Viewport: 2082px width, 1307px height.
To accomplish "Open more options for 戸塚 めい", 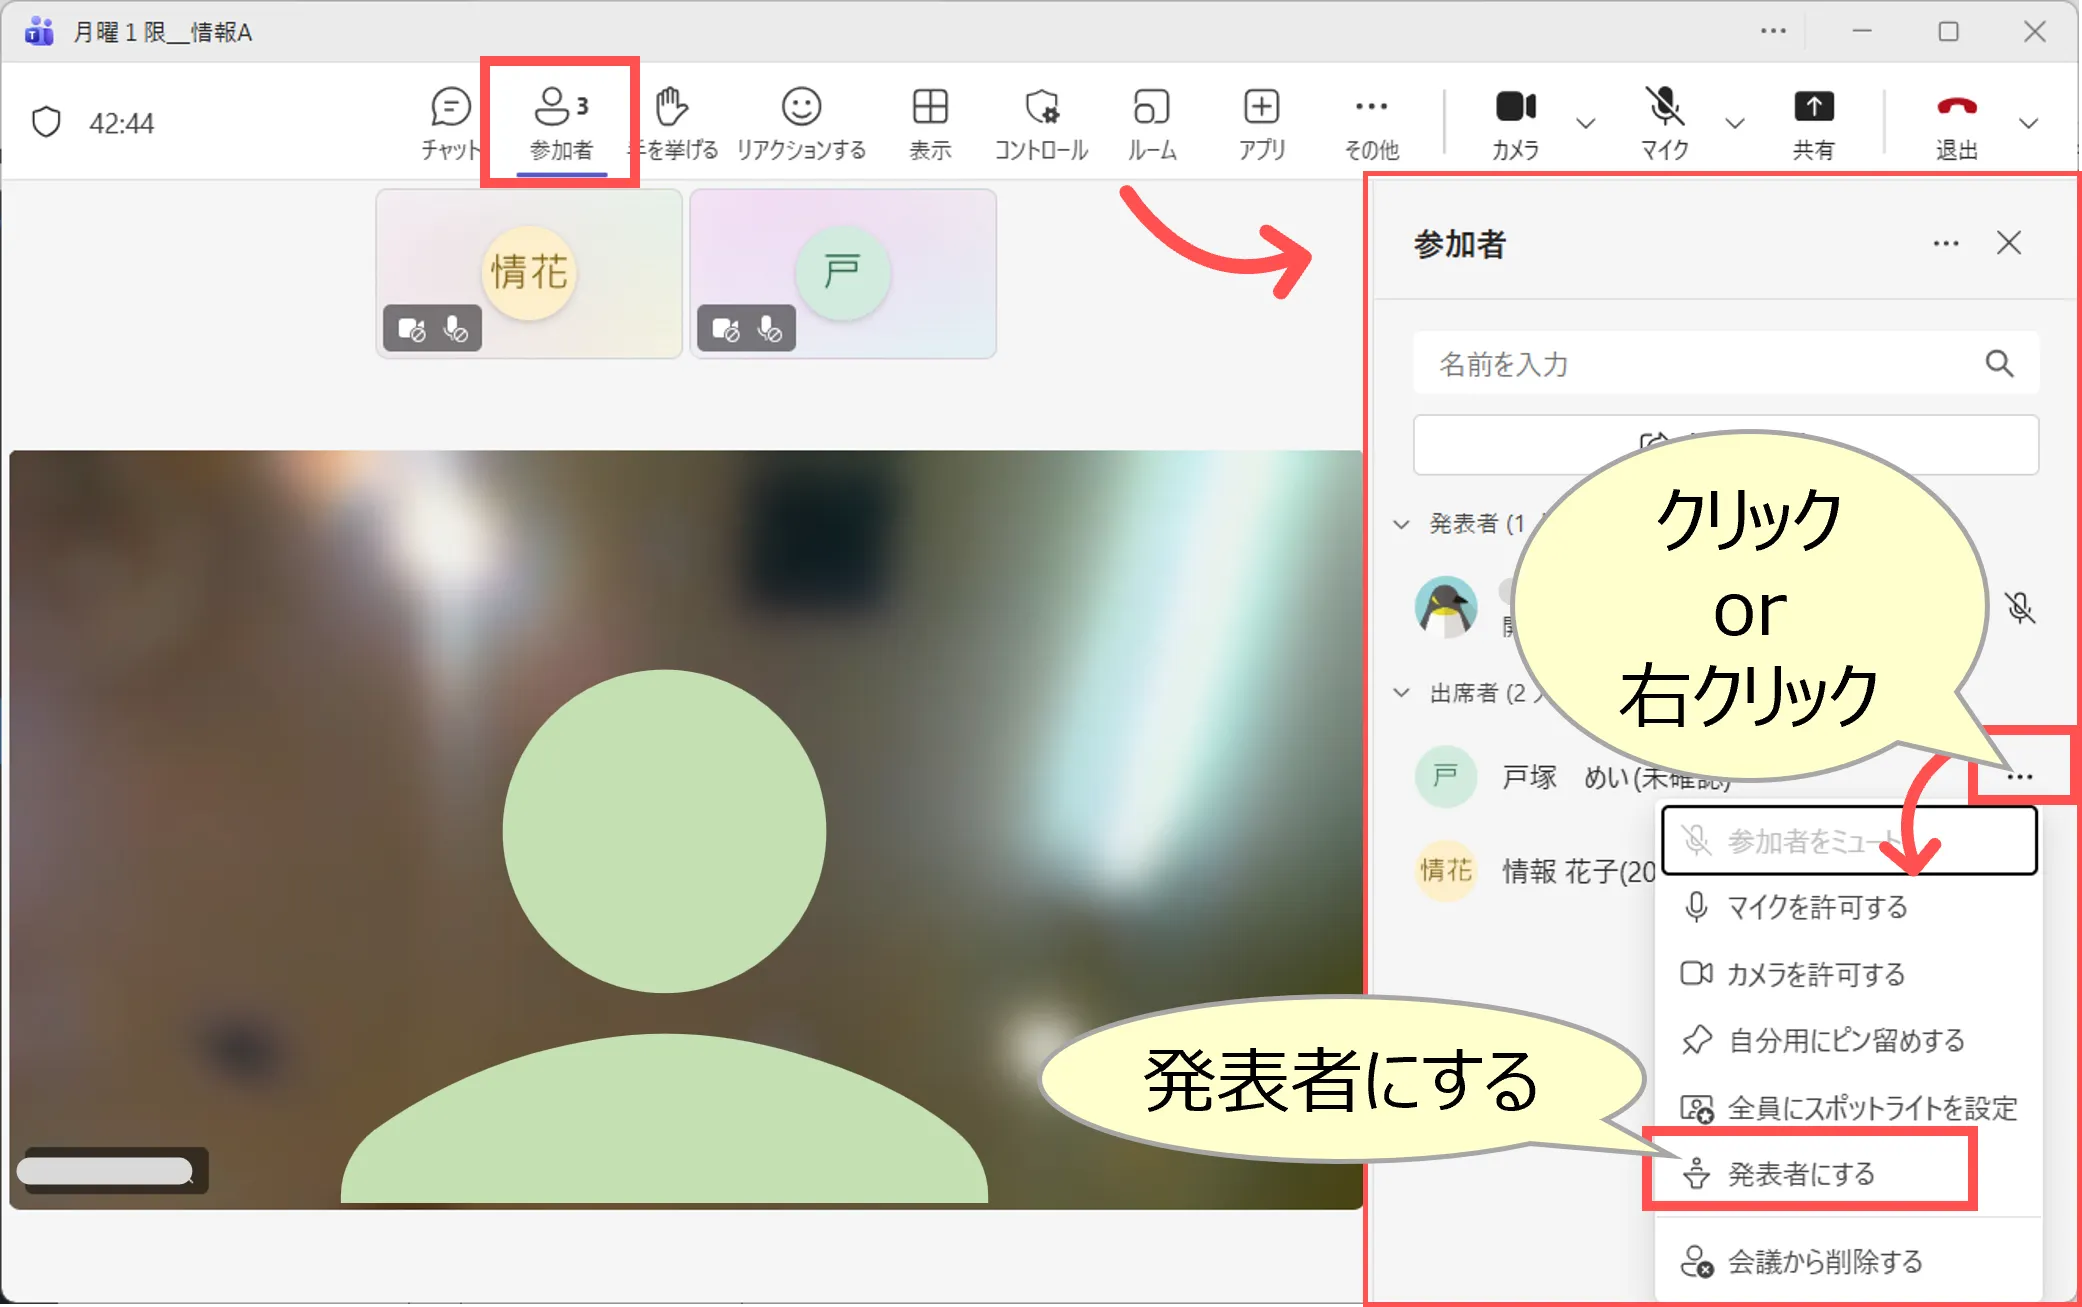I will pos(2019,776).
